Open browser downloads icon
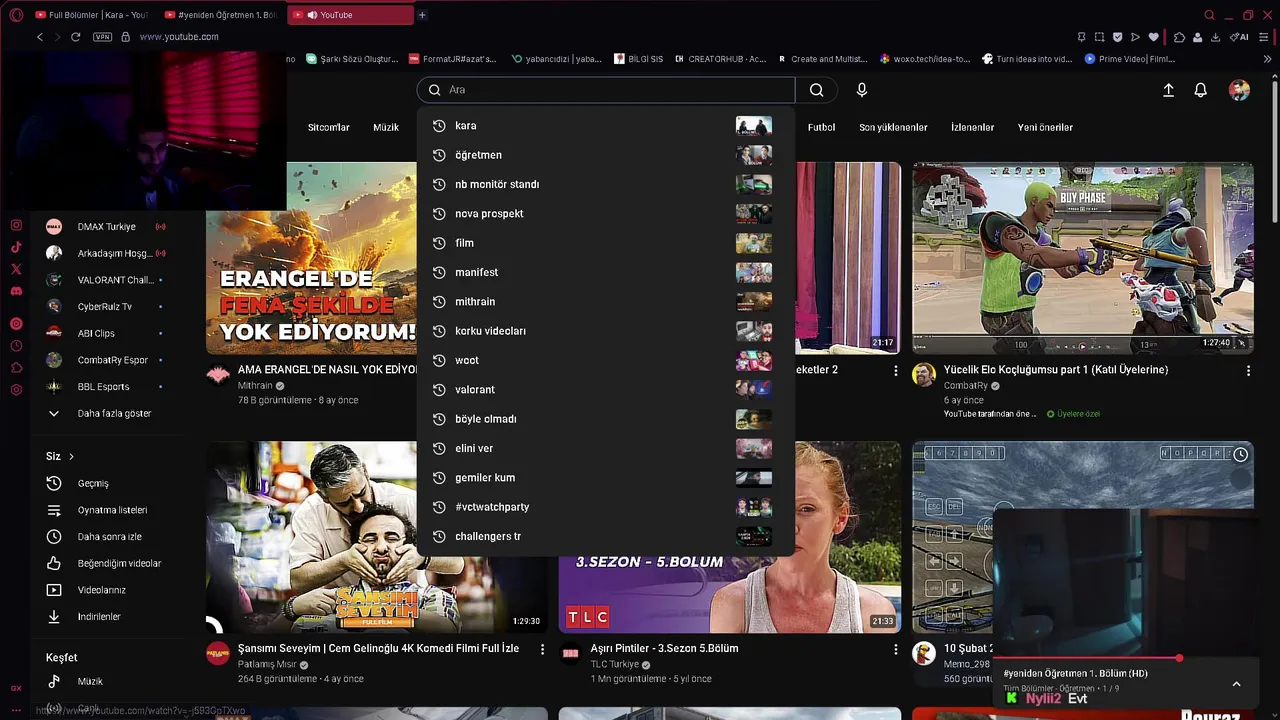The width and height of the screenshot is (1280, 720). (x=1215, y=37)
